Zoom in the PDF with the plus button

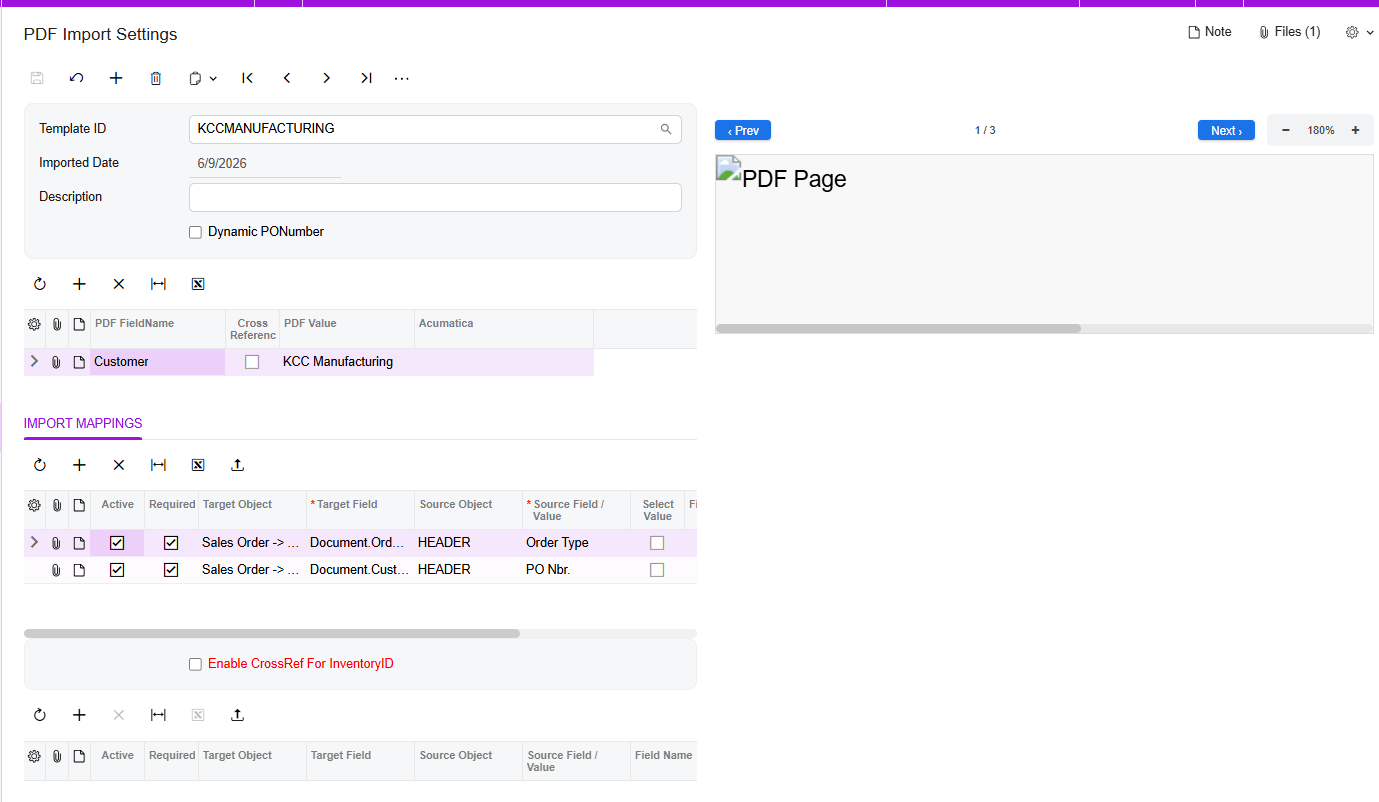pyautogui.click(x=1356, y=131)
